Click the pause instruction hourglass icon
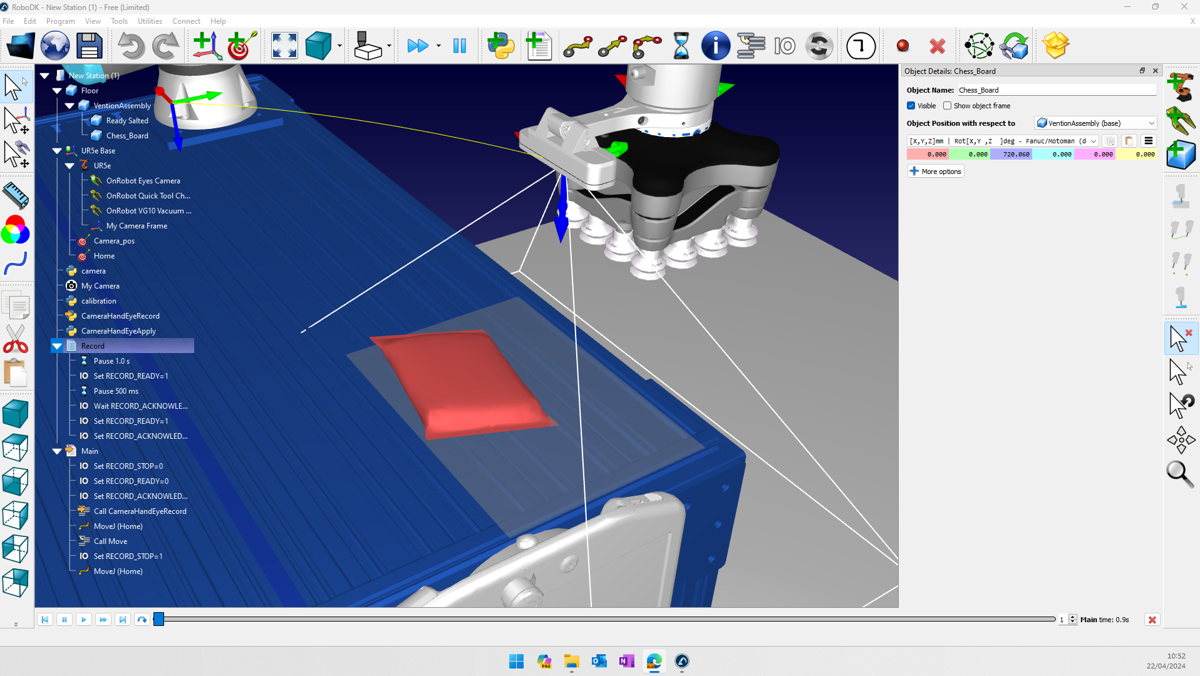Viewport: 1200px width, 676px height. pyautogui.click(x=681, y=46)
